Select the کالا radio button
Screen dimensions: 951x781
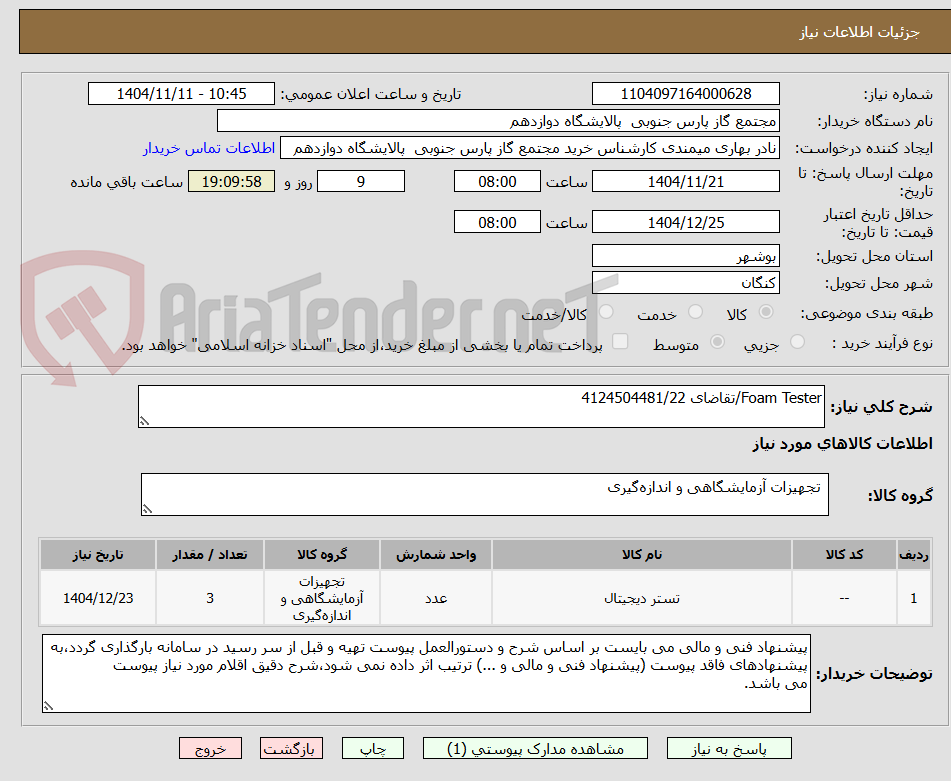click(766, 312)
